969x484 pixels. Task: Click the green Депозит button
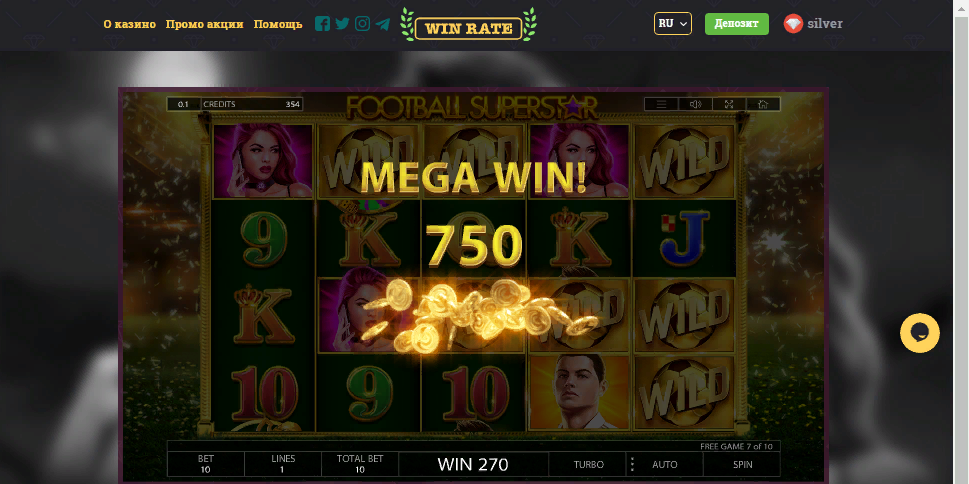tap(737, 23)
